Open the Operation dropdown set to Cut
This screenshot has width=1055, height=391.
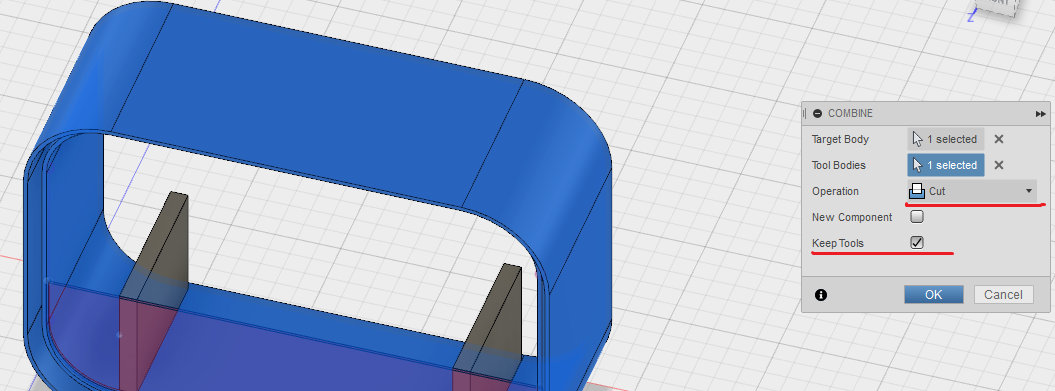click(x=971, y=191)
